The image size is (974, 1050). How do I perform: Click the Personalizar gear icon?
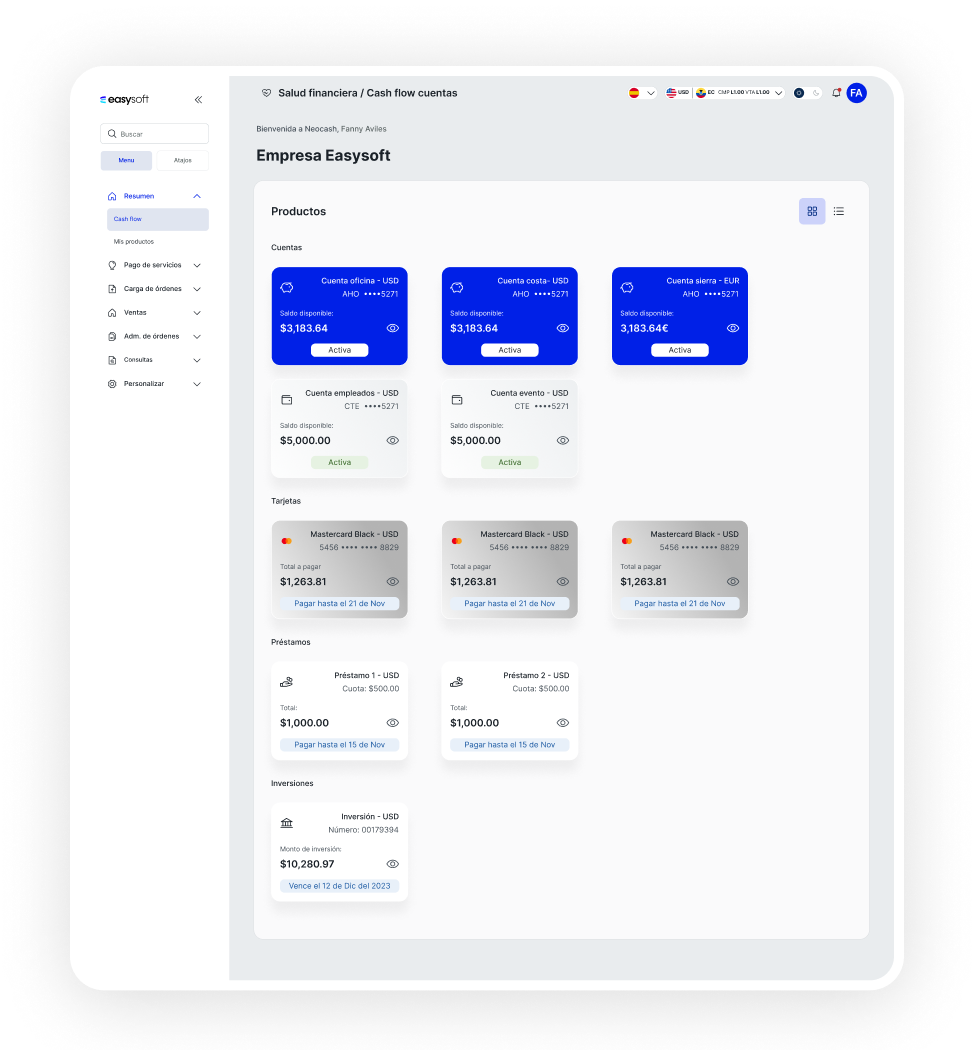tap(112, 384)
